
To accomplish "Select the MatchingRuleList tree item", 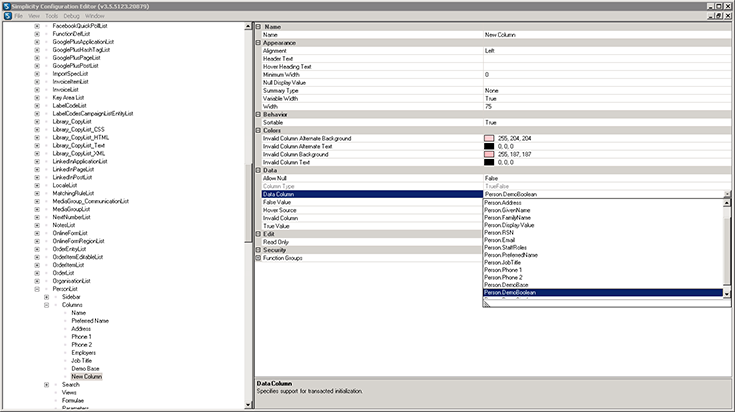I will pos(73,194).
